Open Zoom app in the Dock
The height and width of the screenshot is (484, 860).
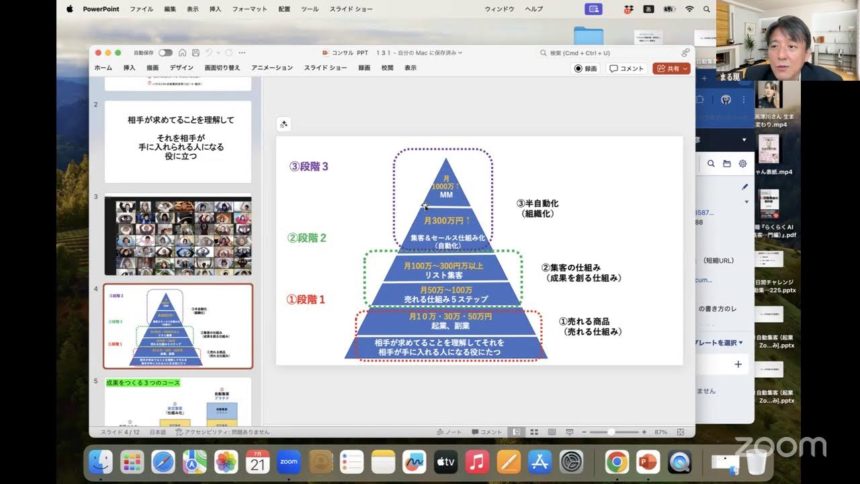pos(289,462)
